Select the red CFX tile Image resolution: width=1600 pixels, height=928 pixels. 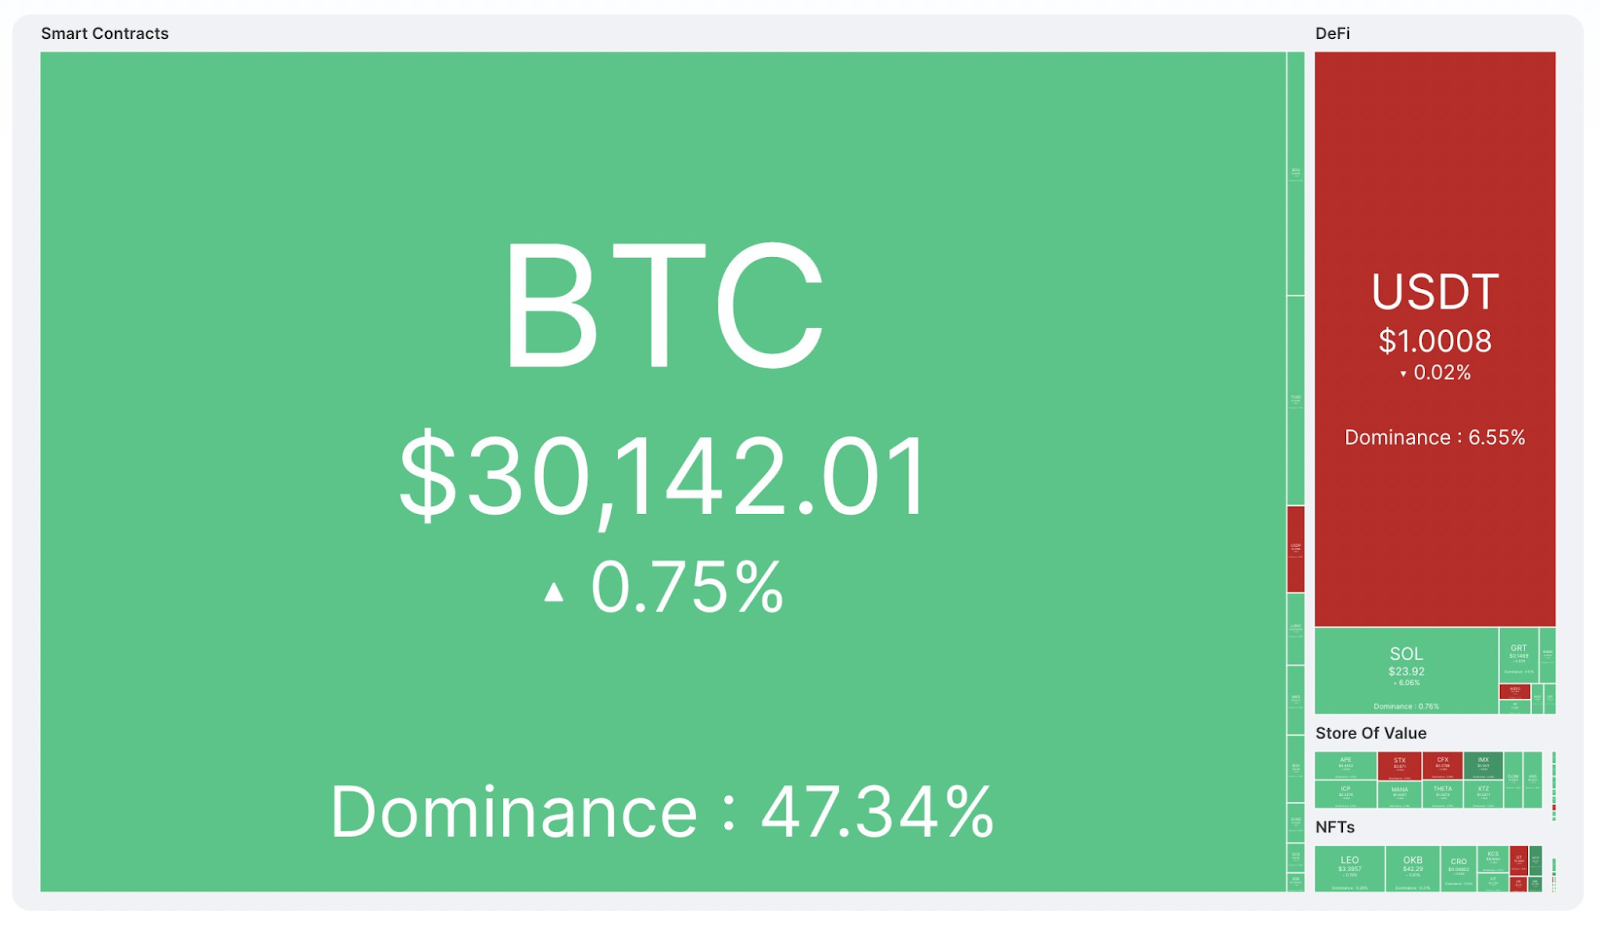(x=1443, y=766)
